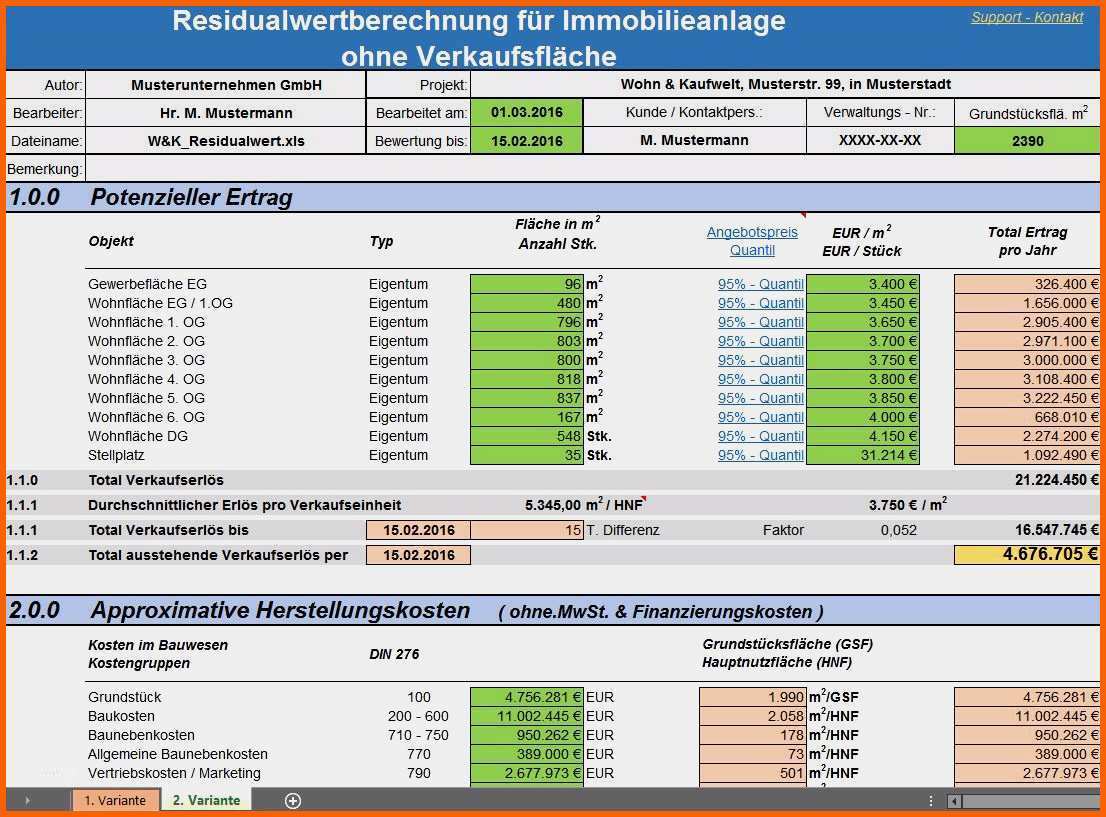Switch to the 2. Variante sheet tab
This screenshot has width=1106, height=817.
(x=206, y=800)
